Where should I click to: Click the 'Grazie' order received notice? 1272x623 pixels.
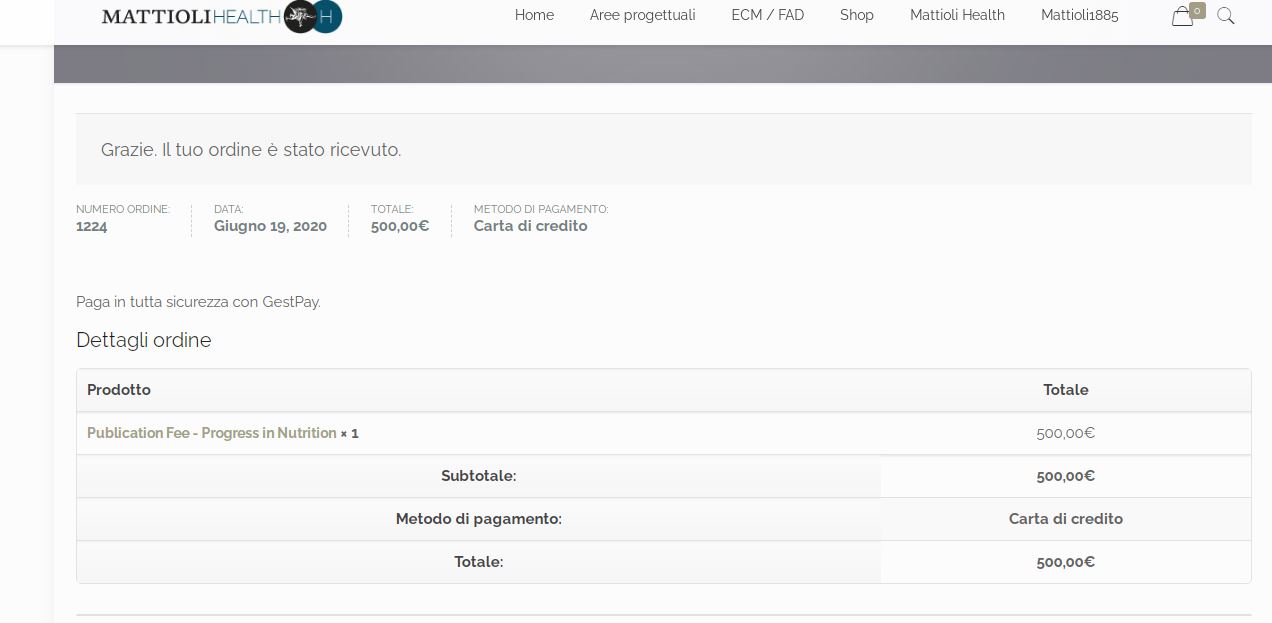tap(251, 150)
